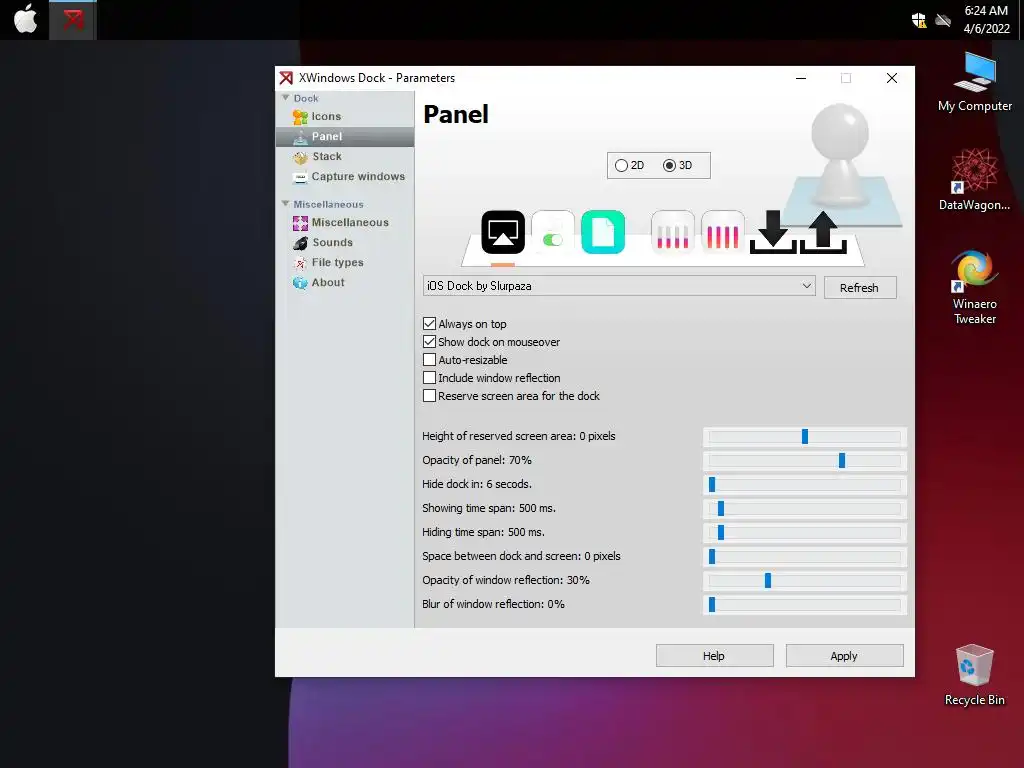The height and width of the screenshot is (768, 1024).
Task: Open the Apple logo menu in top bar
Action: click(x=25, y=19)
